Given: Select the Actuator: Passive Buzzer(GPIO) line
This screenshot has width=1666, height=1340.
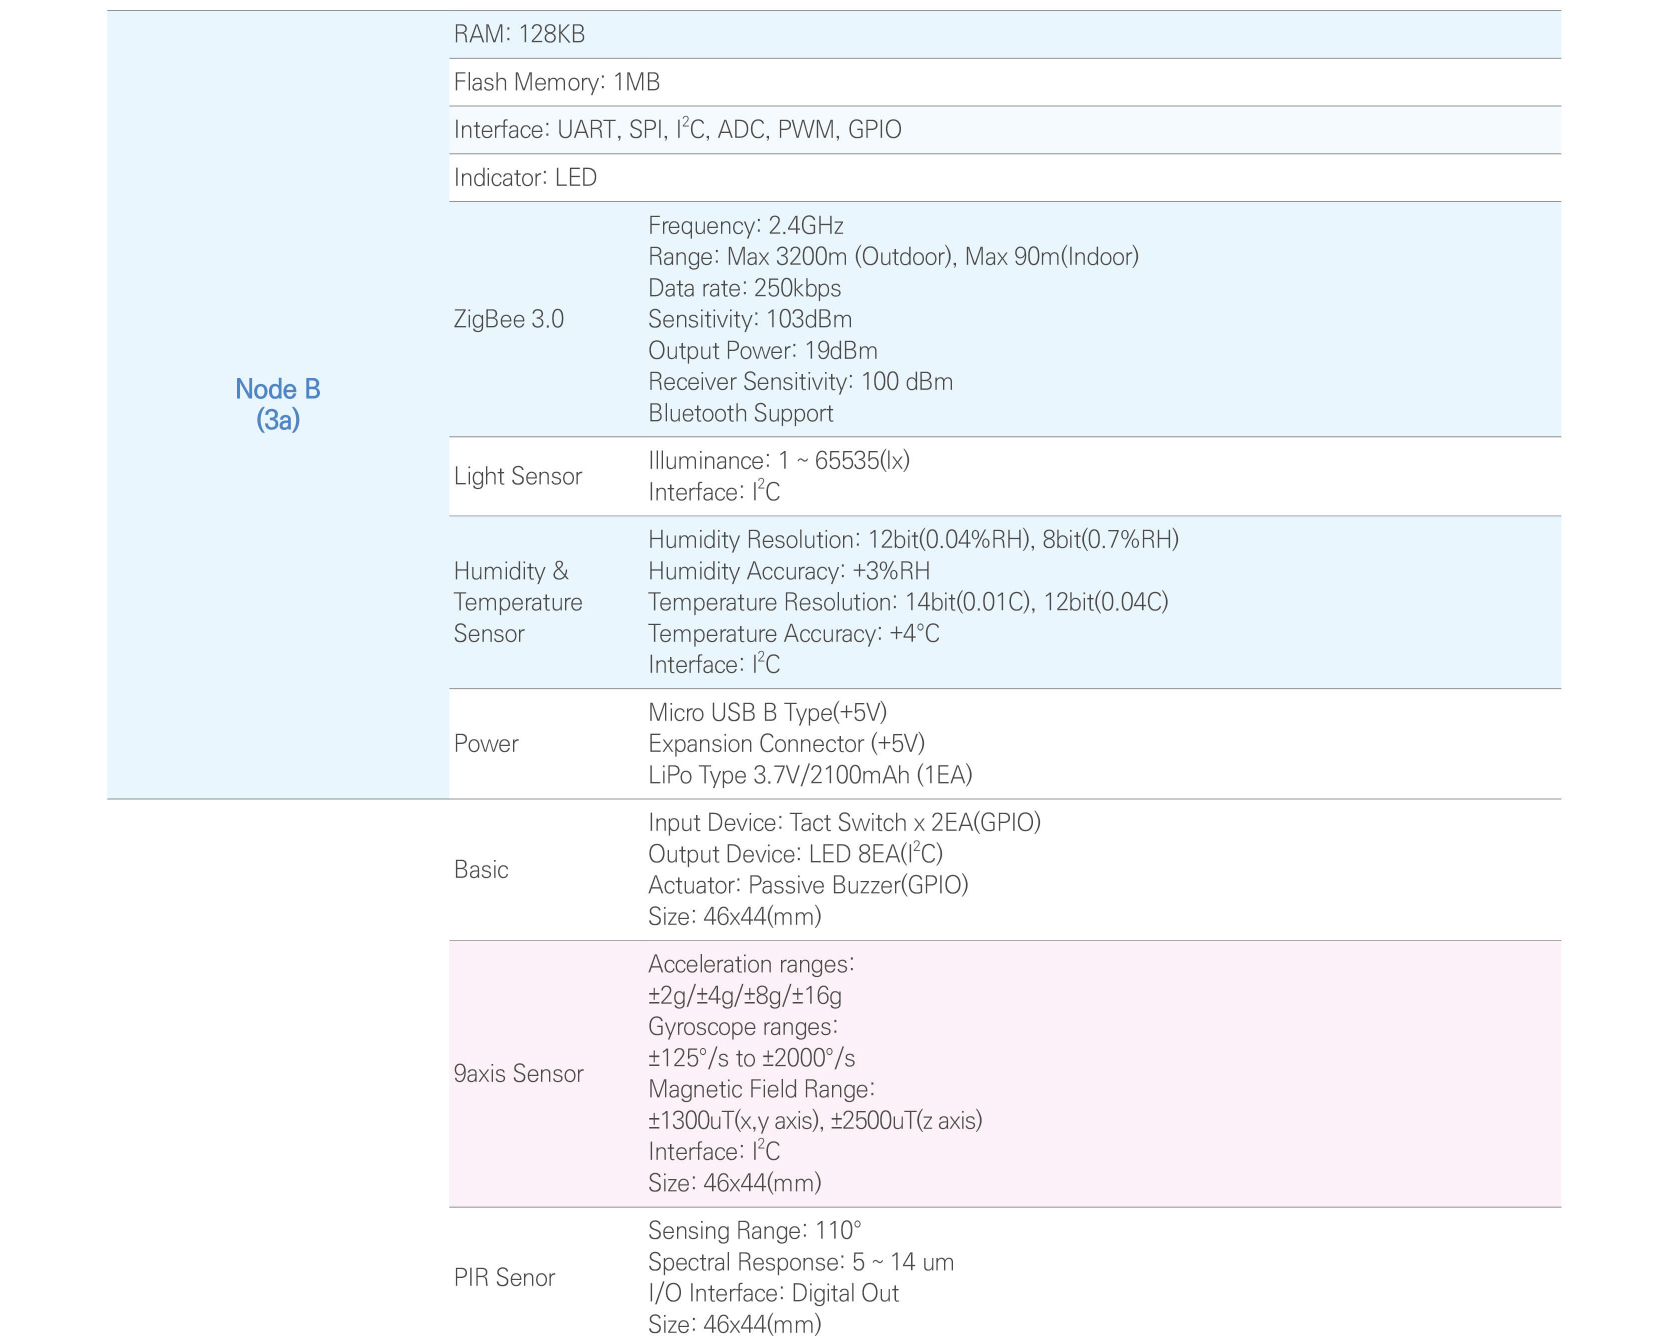Looking at the screenshot, I should [807, 885].
